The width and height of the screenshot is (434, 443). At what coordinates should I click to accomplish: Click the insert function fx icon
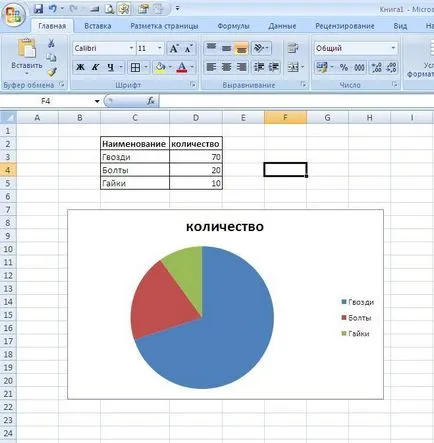point(151,101)
